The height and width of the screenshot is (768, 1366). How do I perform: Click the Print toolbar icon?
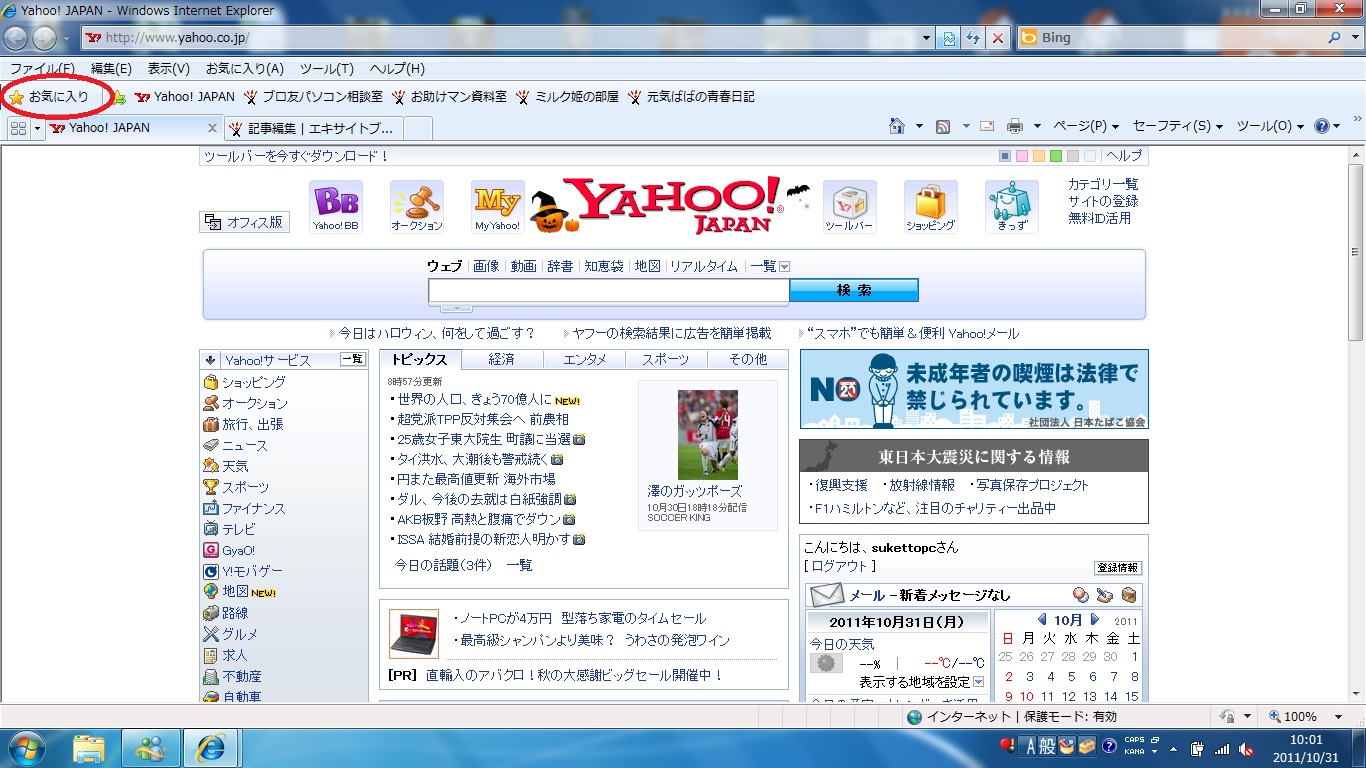[1015, 126]
